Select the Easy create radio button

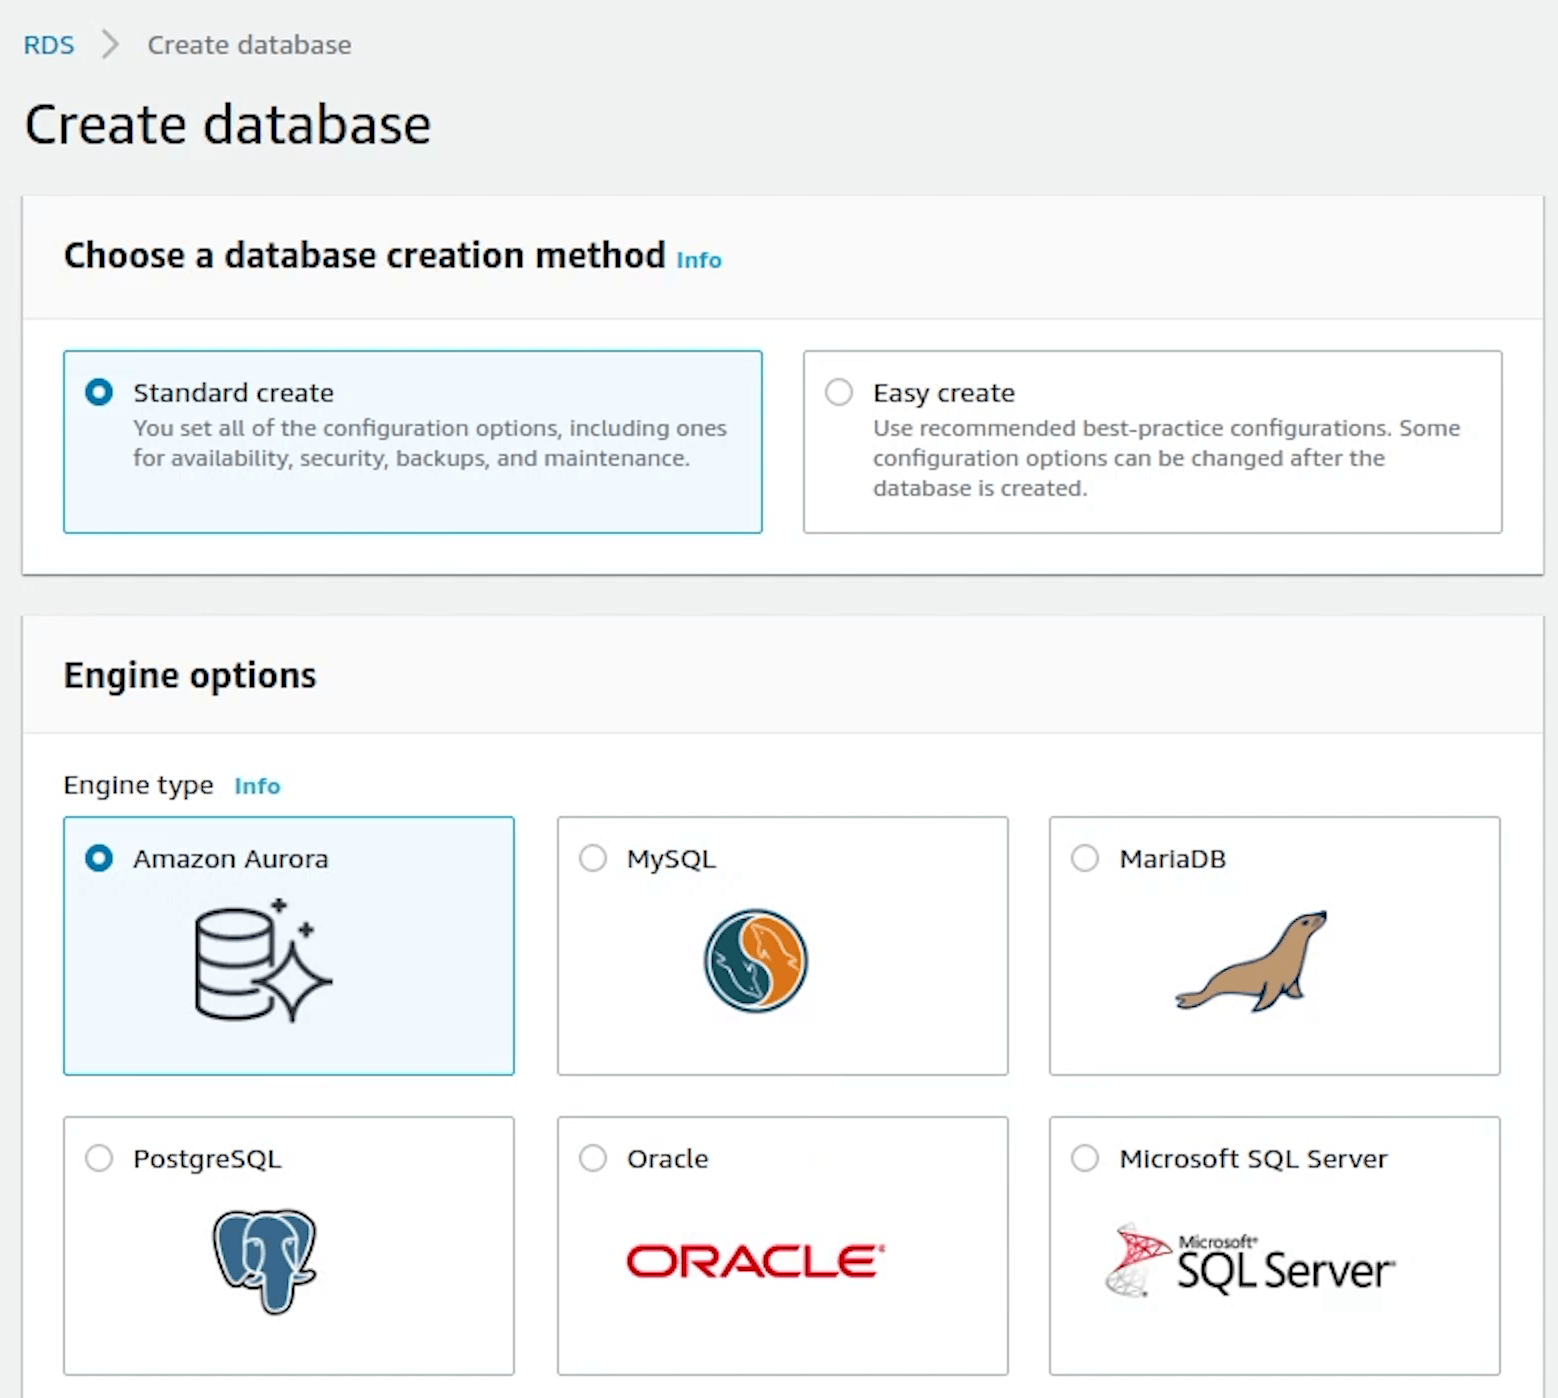click(839, 392)
